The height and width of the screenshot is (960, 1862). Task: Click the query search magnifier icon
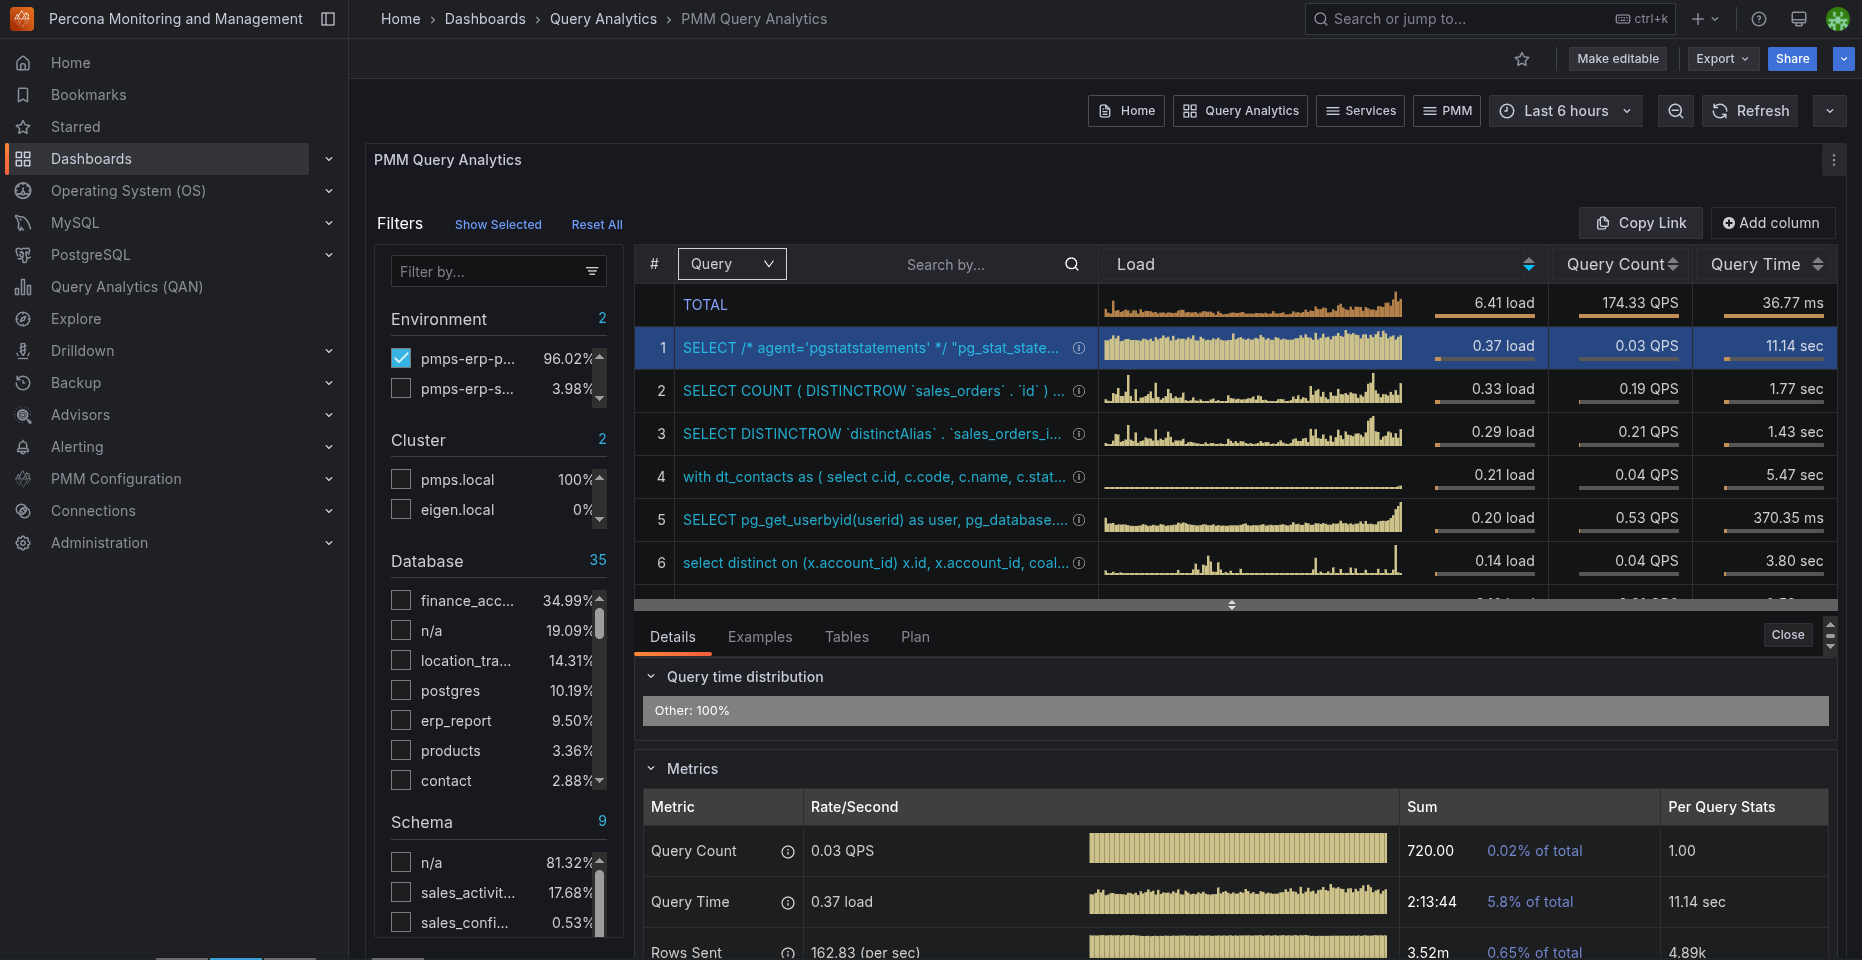point(1072,264)
